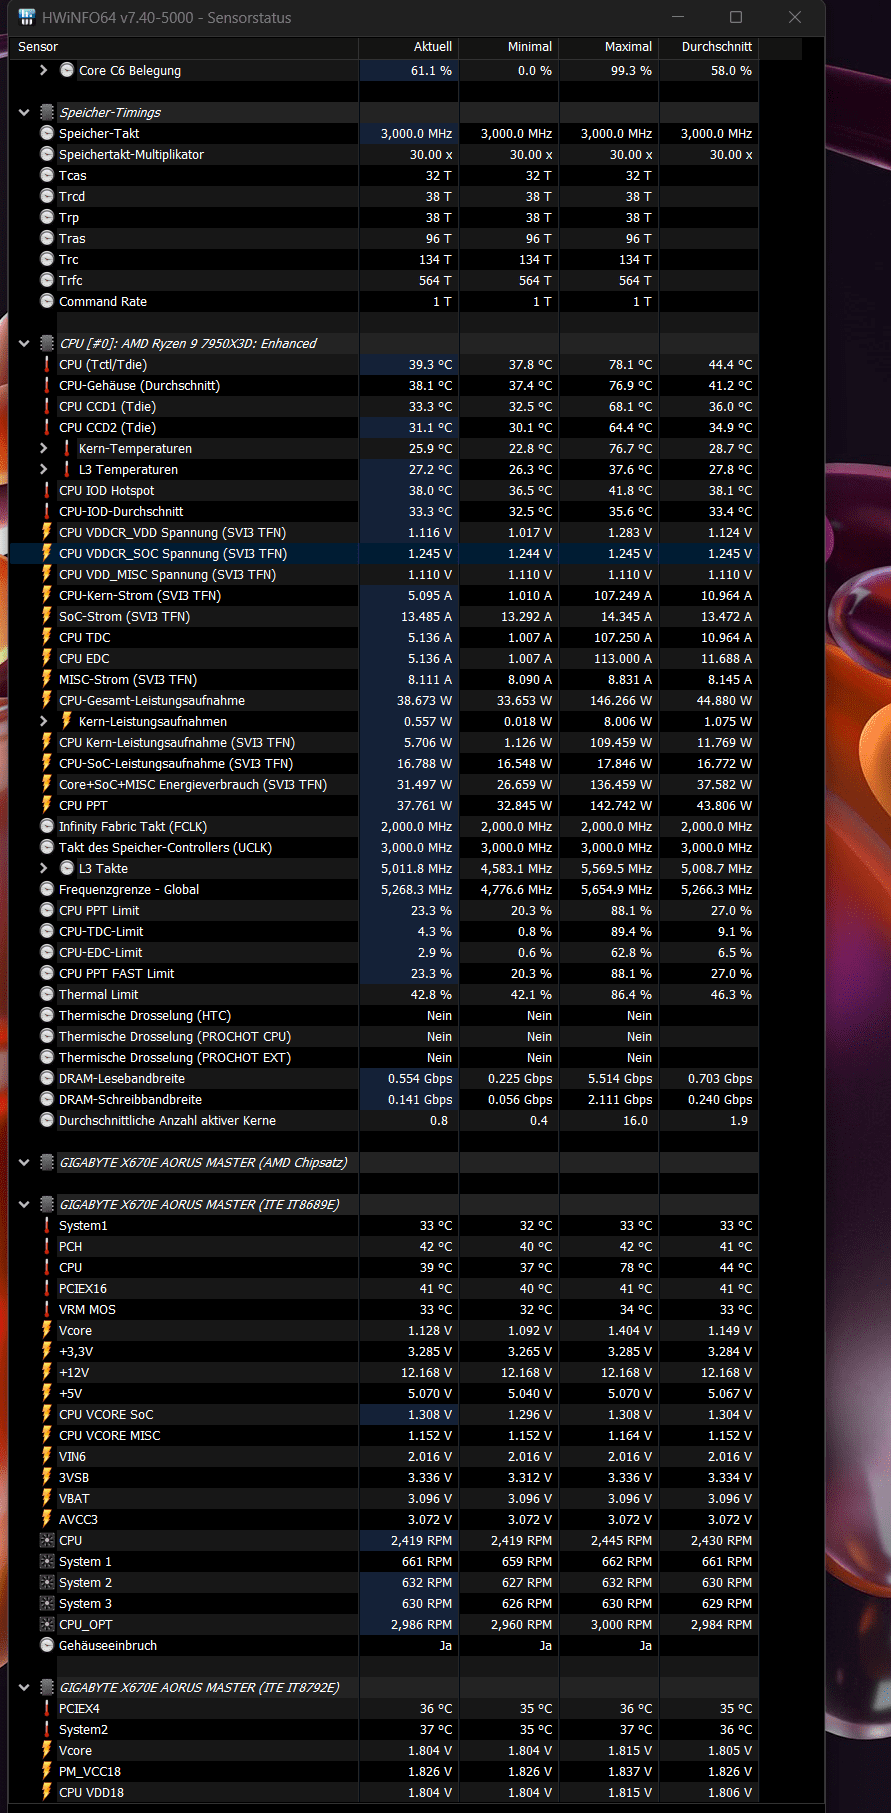Click the fan icon beside System 1
Viewport: 891px width, 1813px height.
click(47, 1561)
